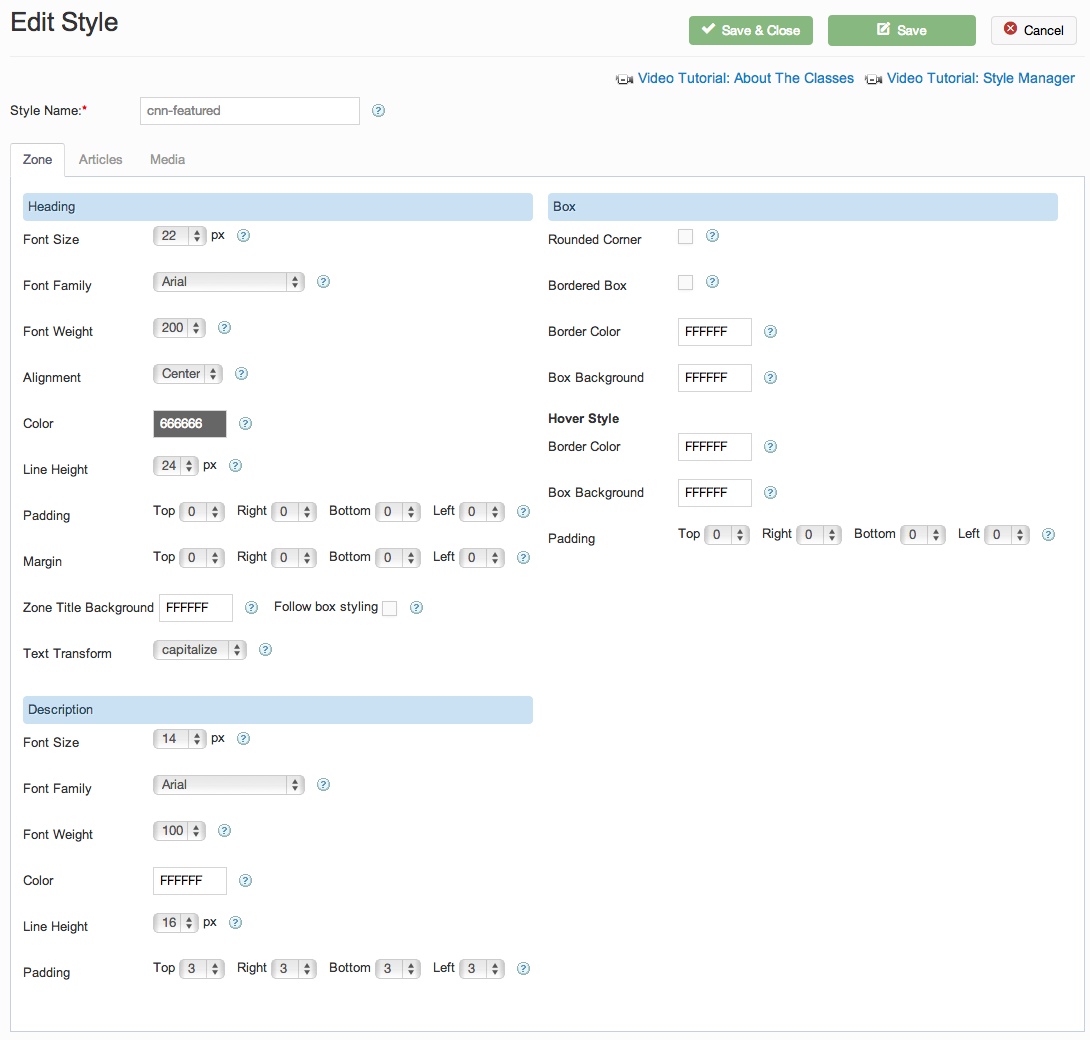The height and width of the screenshot is (1040, 1090).
Task: Show help for Description Font Size
Action: click(243, 738)
